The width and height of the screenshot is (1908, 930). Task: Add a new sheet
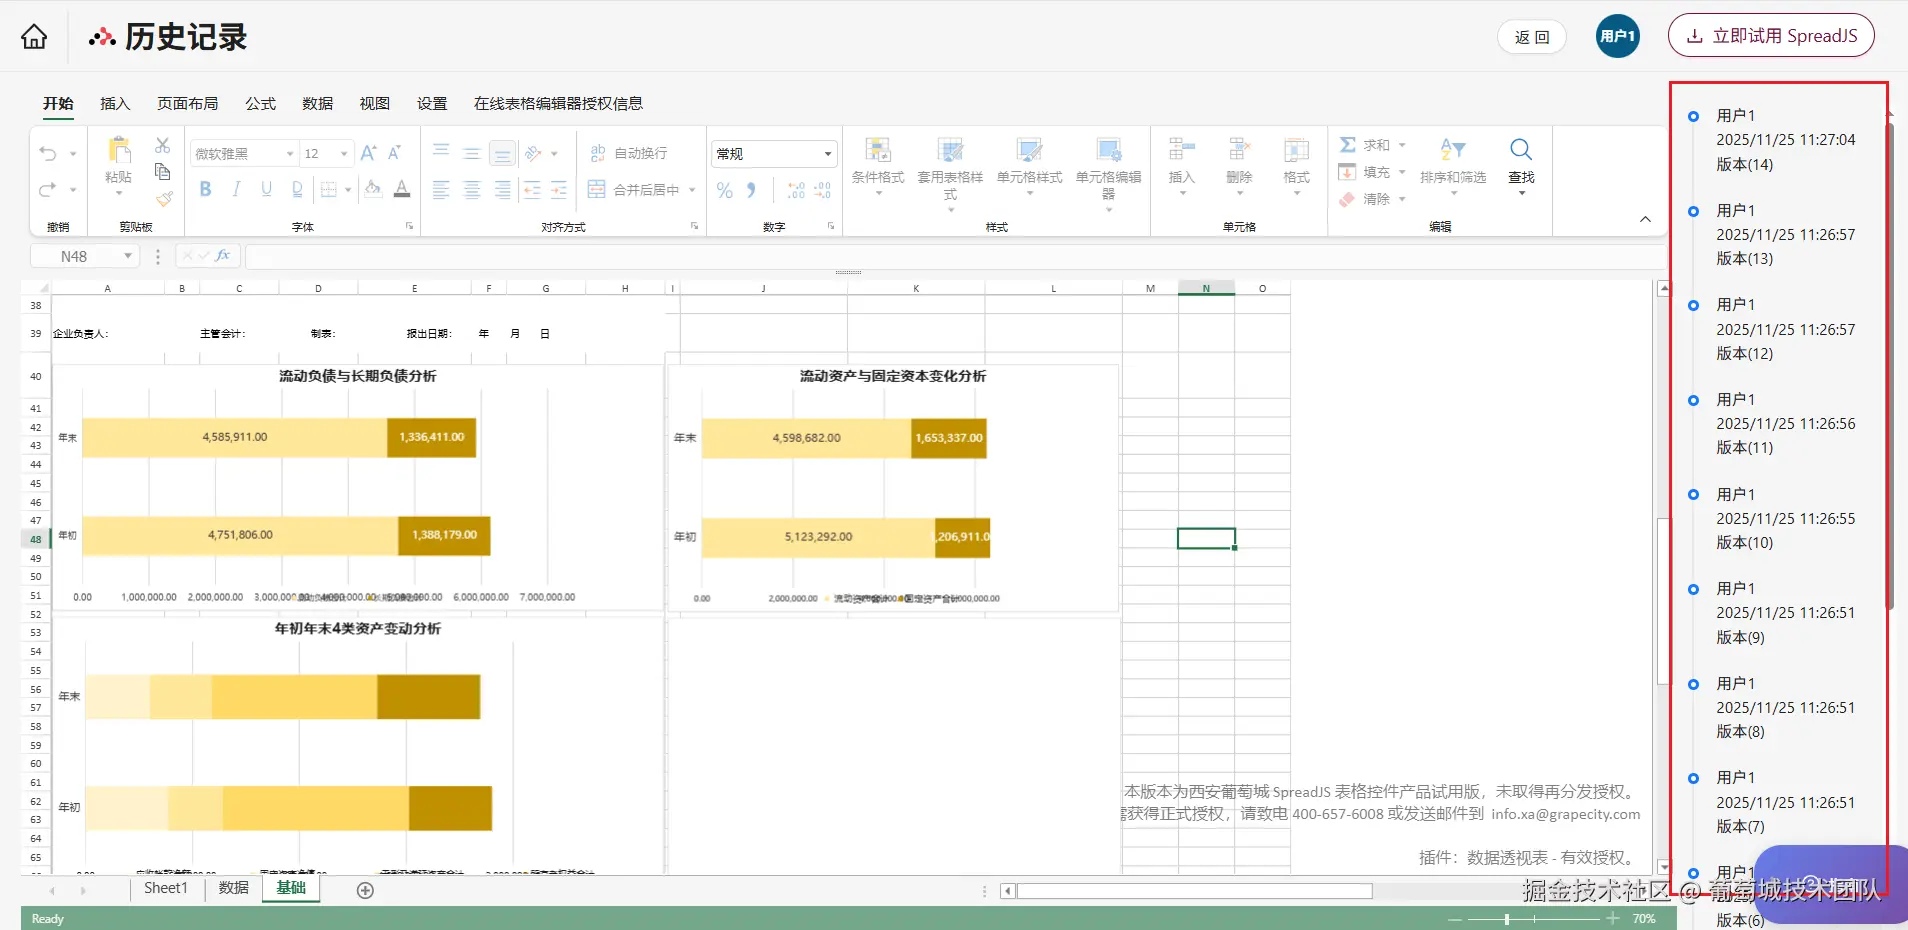pyautogui.click(x=365, y=890)
